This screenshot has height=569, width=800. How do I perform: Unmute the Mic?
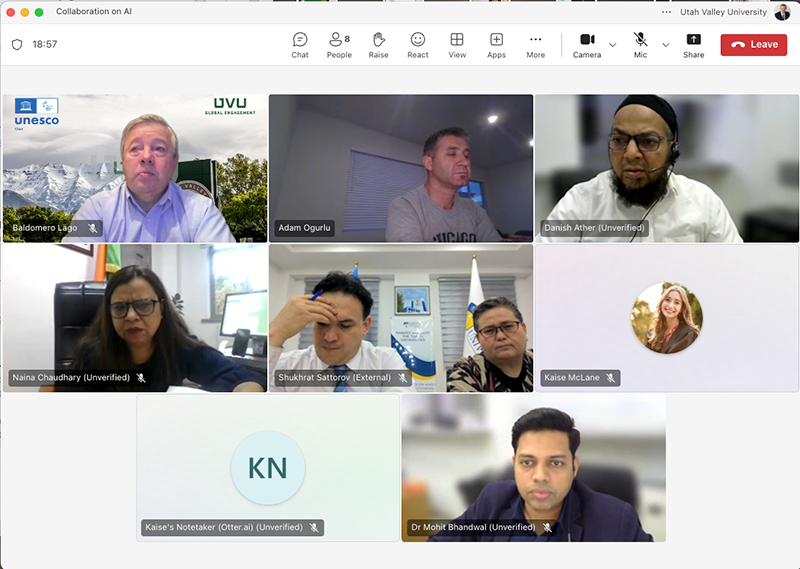coord(640,44)
